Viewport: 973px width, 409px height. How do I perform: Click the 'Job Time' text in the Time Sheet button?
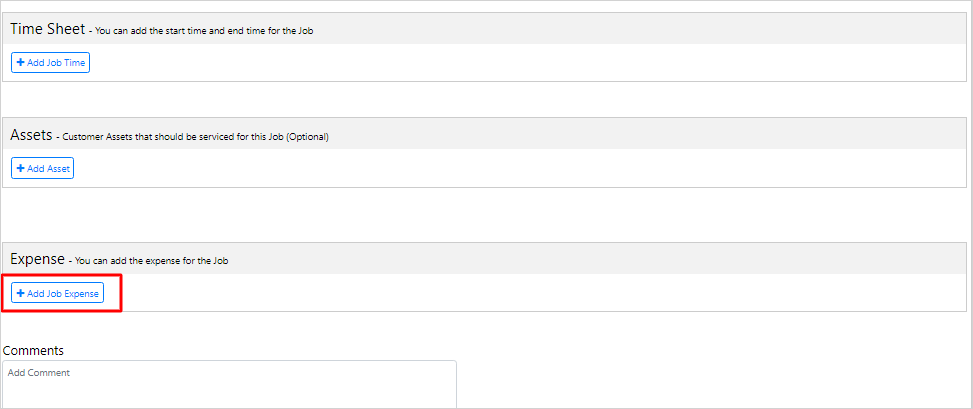tap(66, 63)
